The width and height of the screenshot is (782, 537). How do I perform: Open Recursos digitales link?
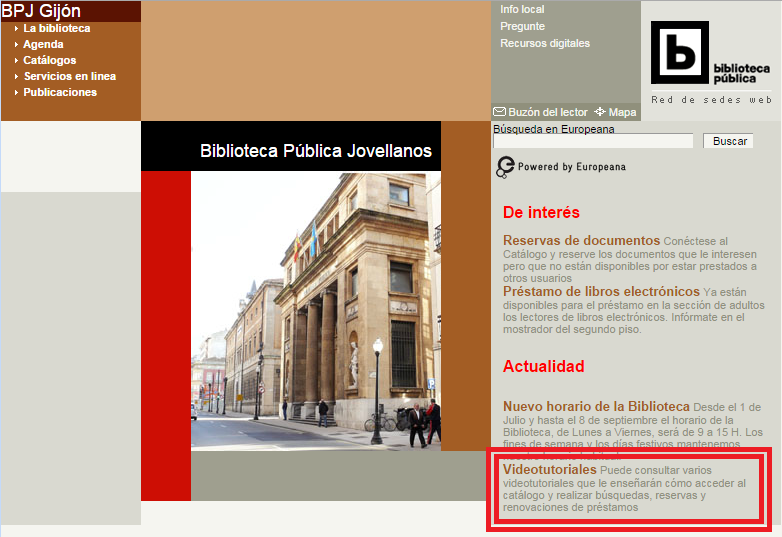[545, 44]
